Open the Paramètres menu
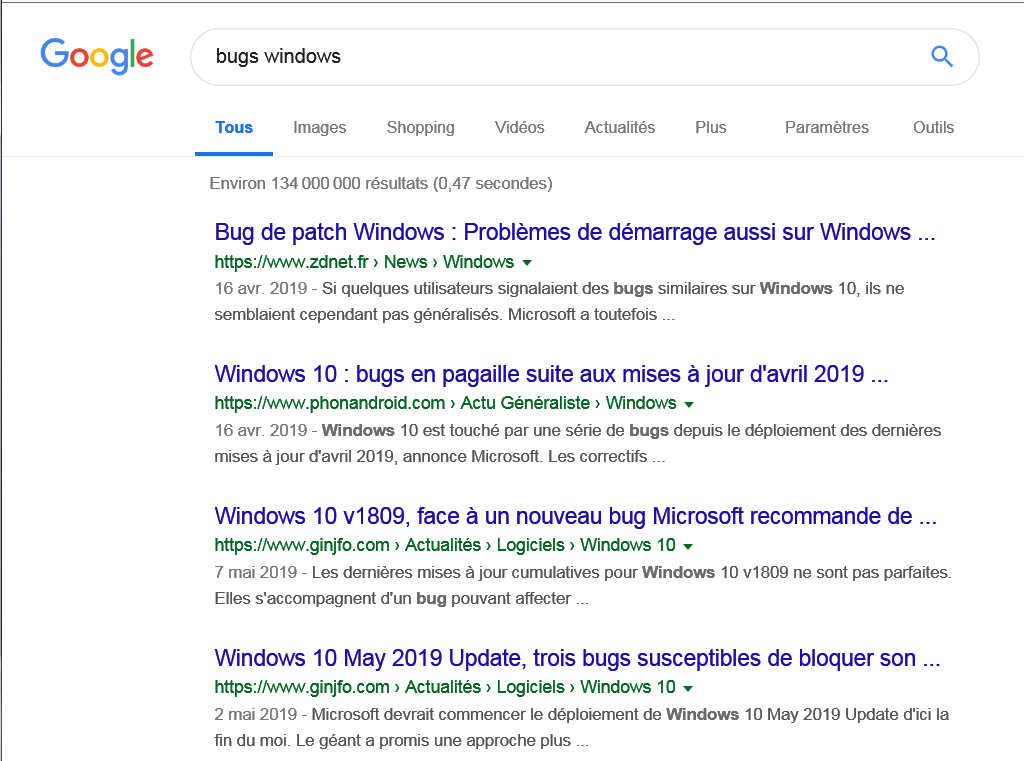This screenshot has width=1024, height=761. pos(827,127)
